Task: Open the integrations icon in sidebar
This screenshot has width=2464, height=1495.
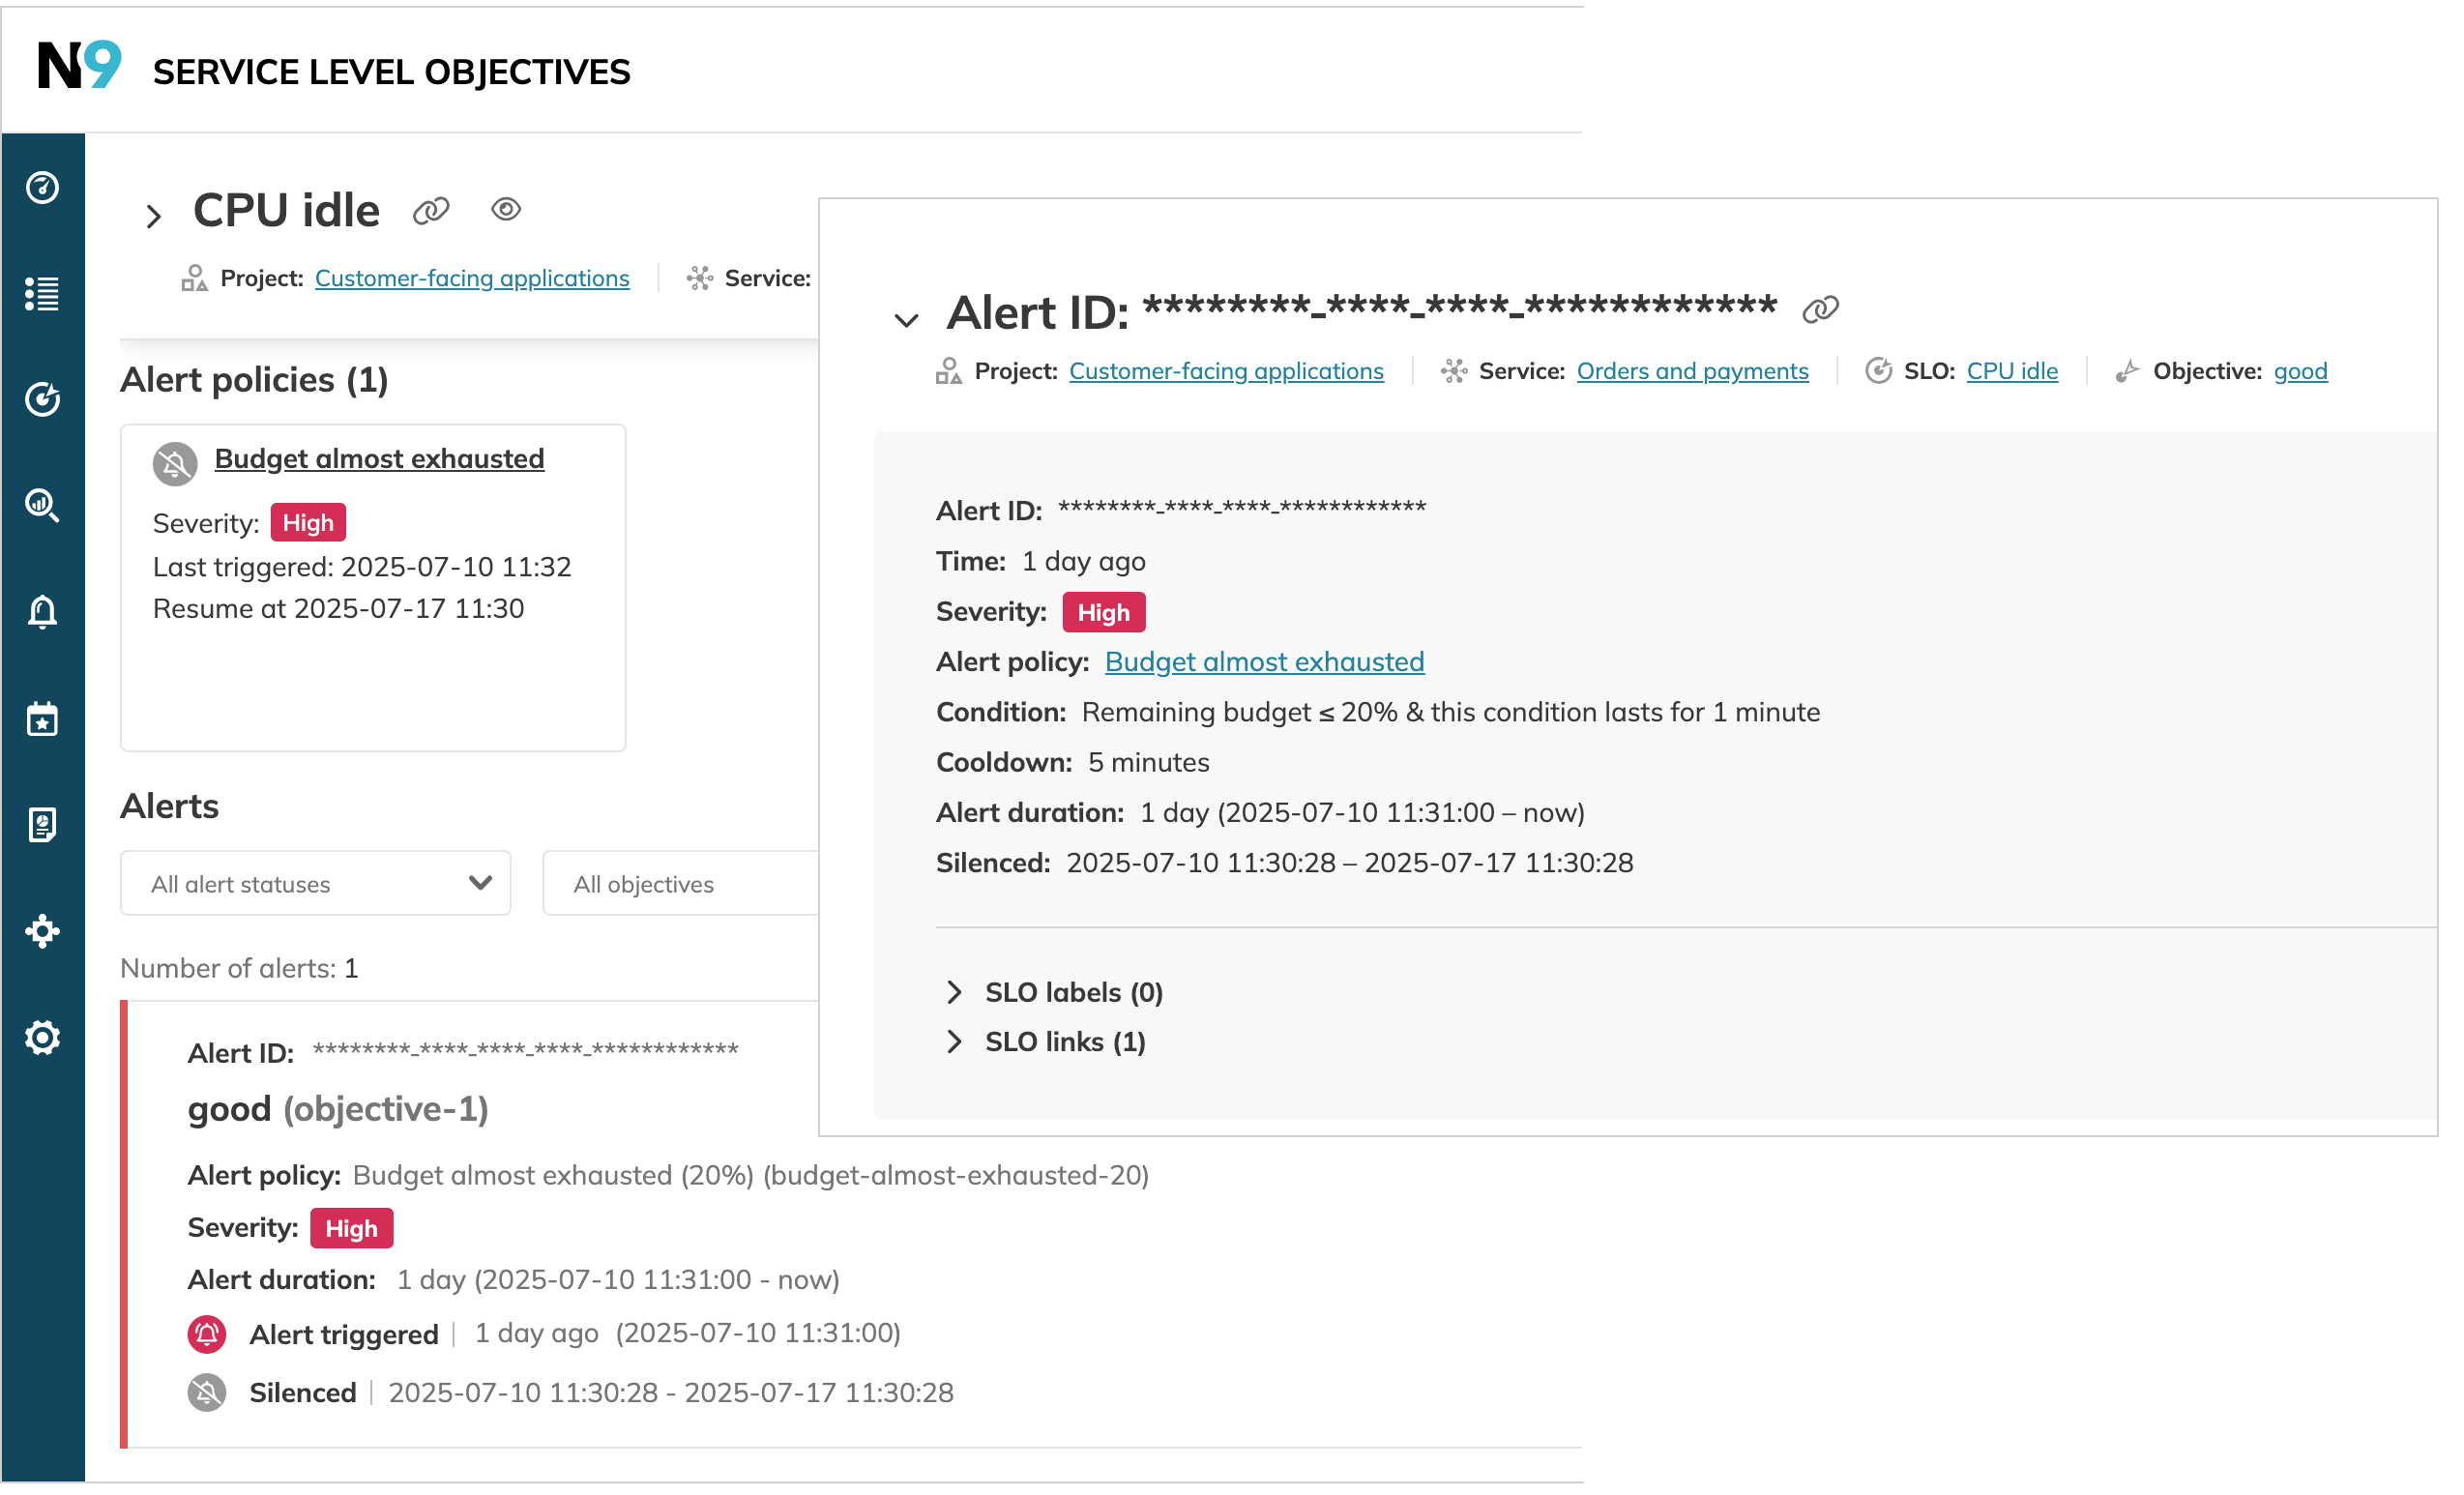Action: coord(42,931)
